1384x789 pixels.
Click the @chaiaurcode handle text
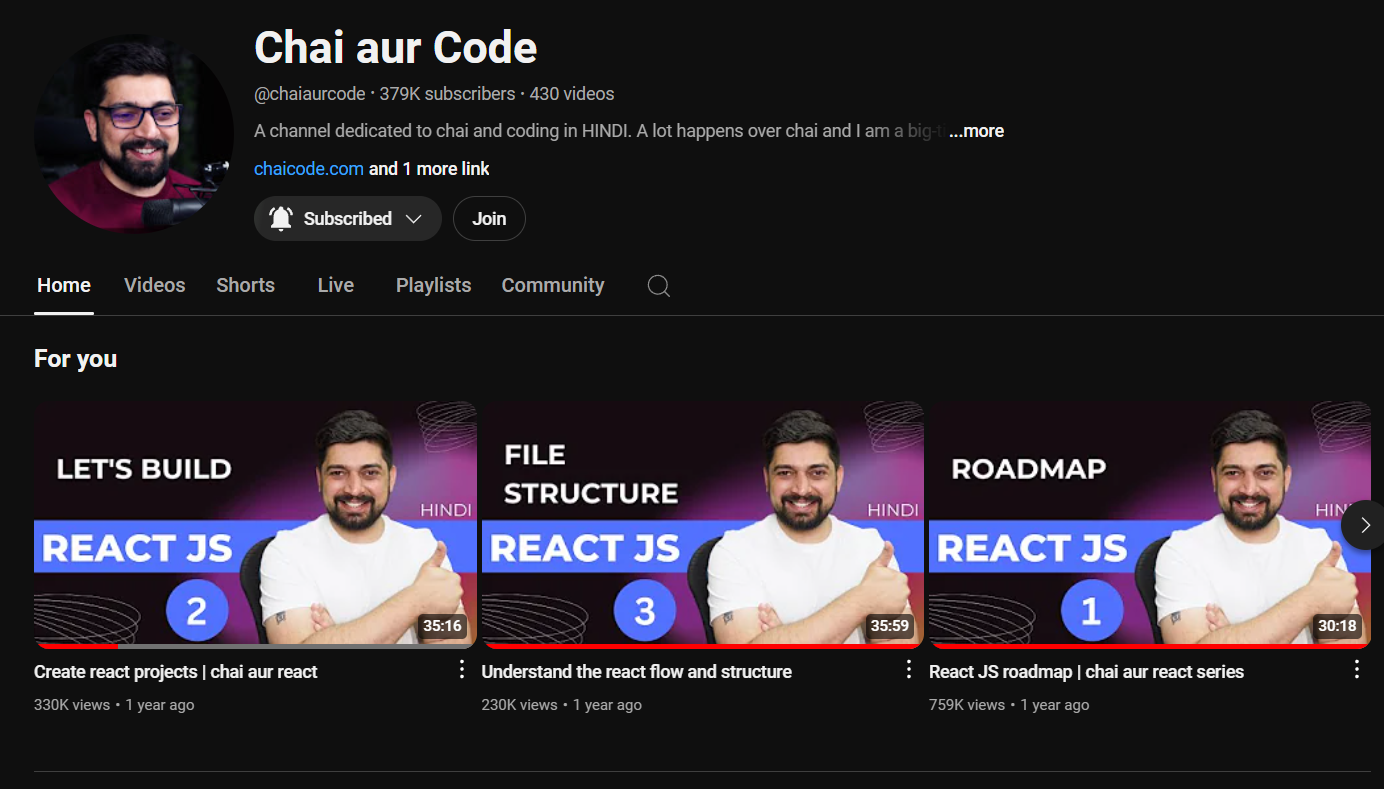coord(310,94)
